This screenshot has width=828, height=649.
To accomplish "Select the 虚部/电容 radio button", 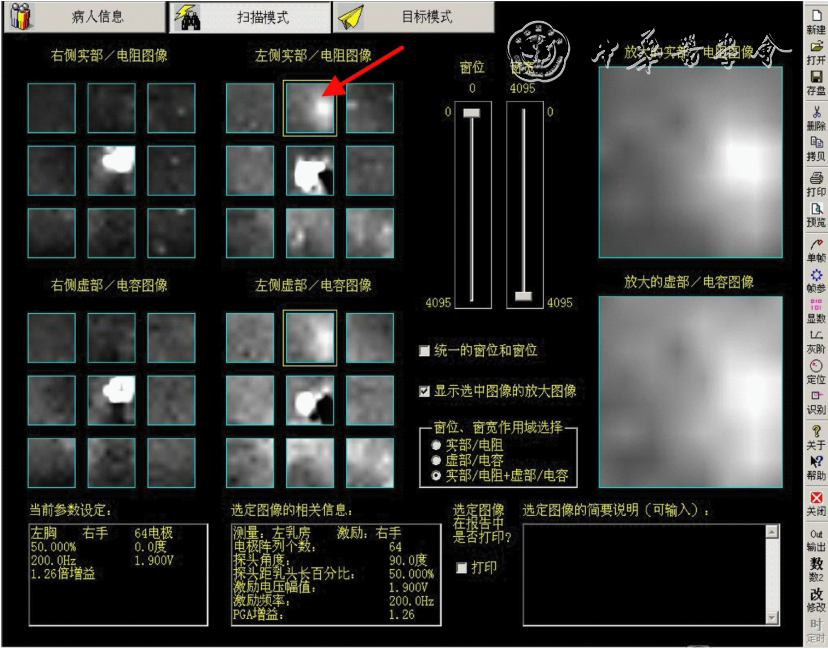I will (x=436, y=460).
